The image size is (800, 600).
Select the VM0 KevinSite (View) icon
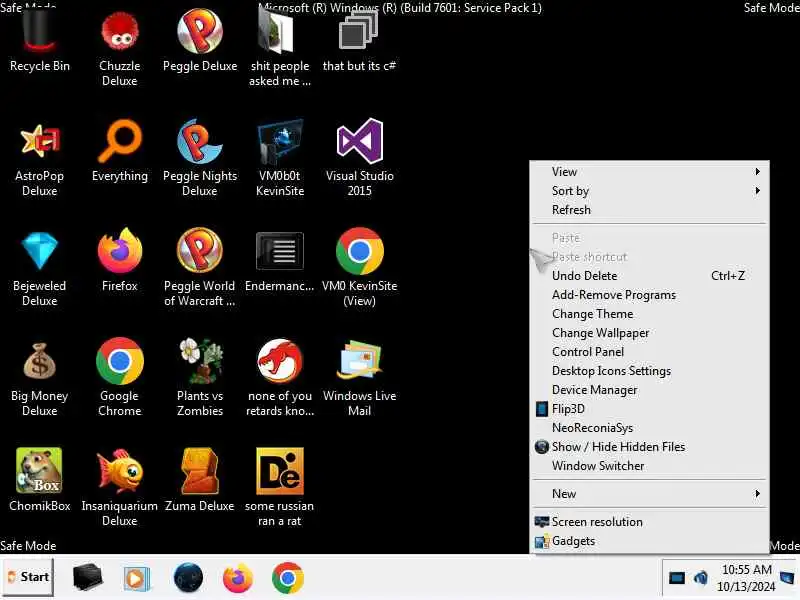coord(359,267)
